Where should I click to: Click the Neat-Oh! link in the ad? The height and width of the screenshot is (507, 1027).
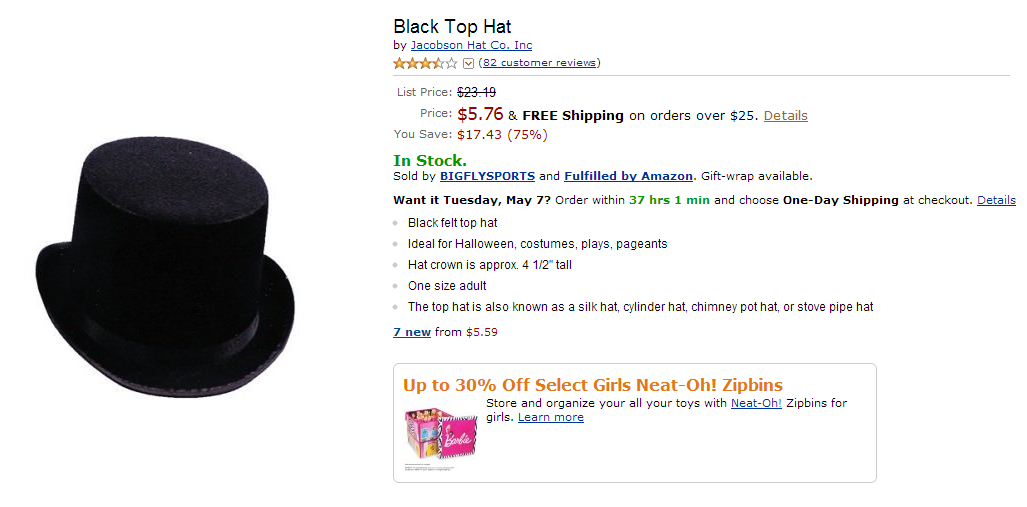point(756,403)
